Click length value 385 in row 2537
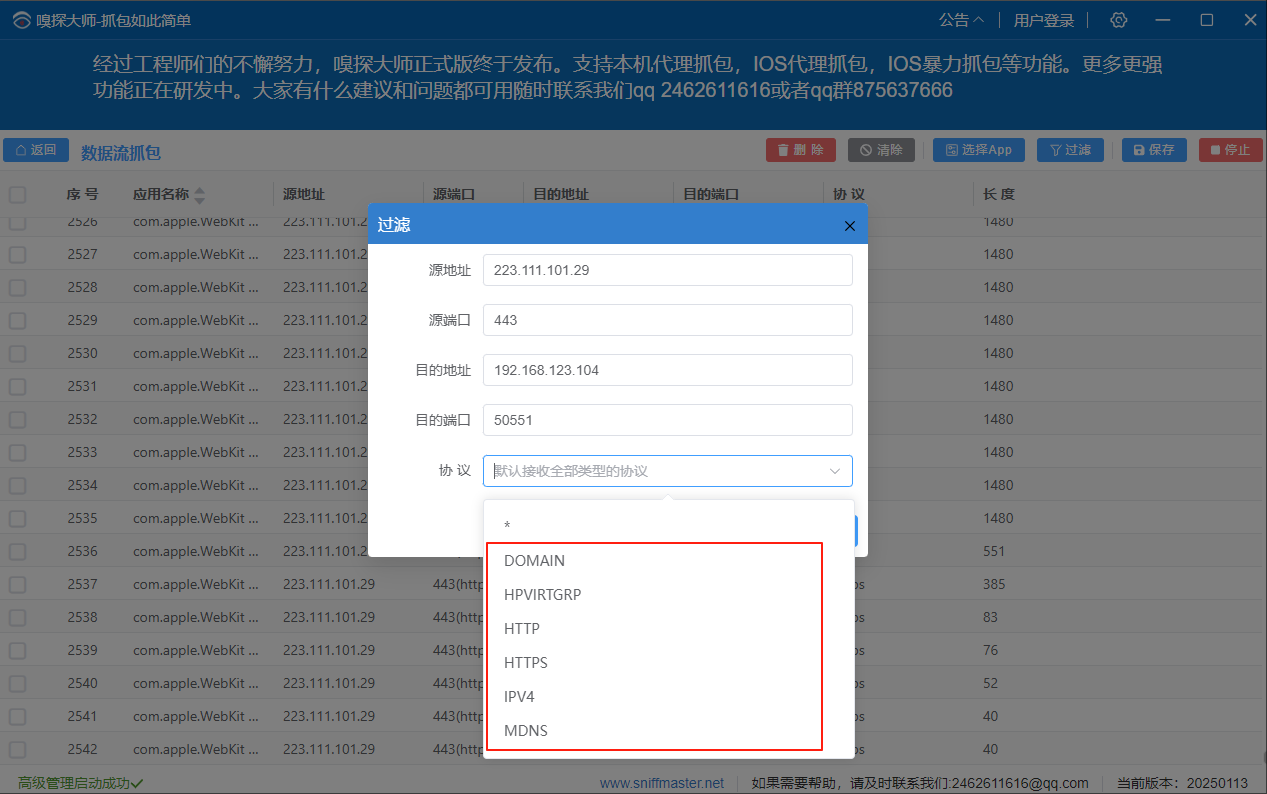This screenshot has height=794, width=1267. point(994,584)
